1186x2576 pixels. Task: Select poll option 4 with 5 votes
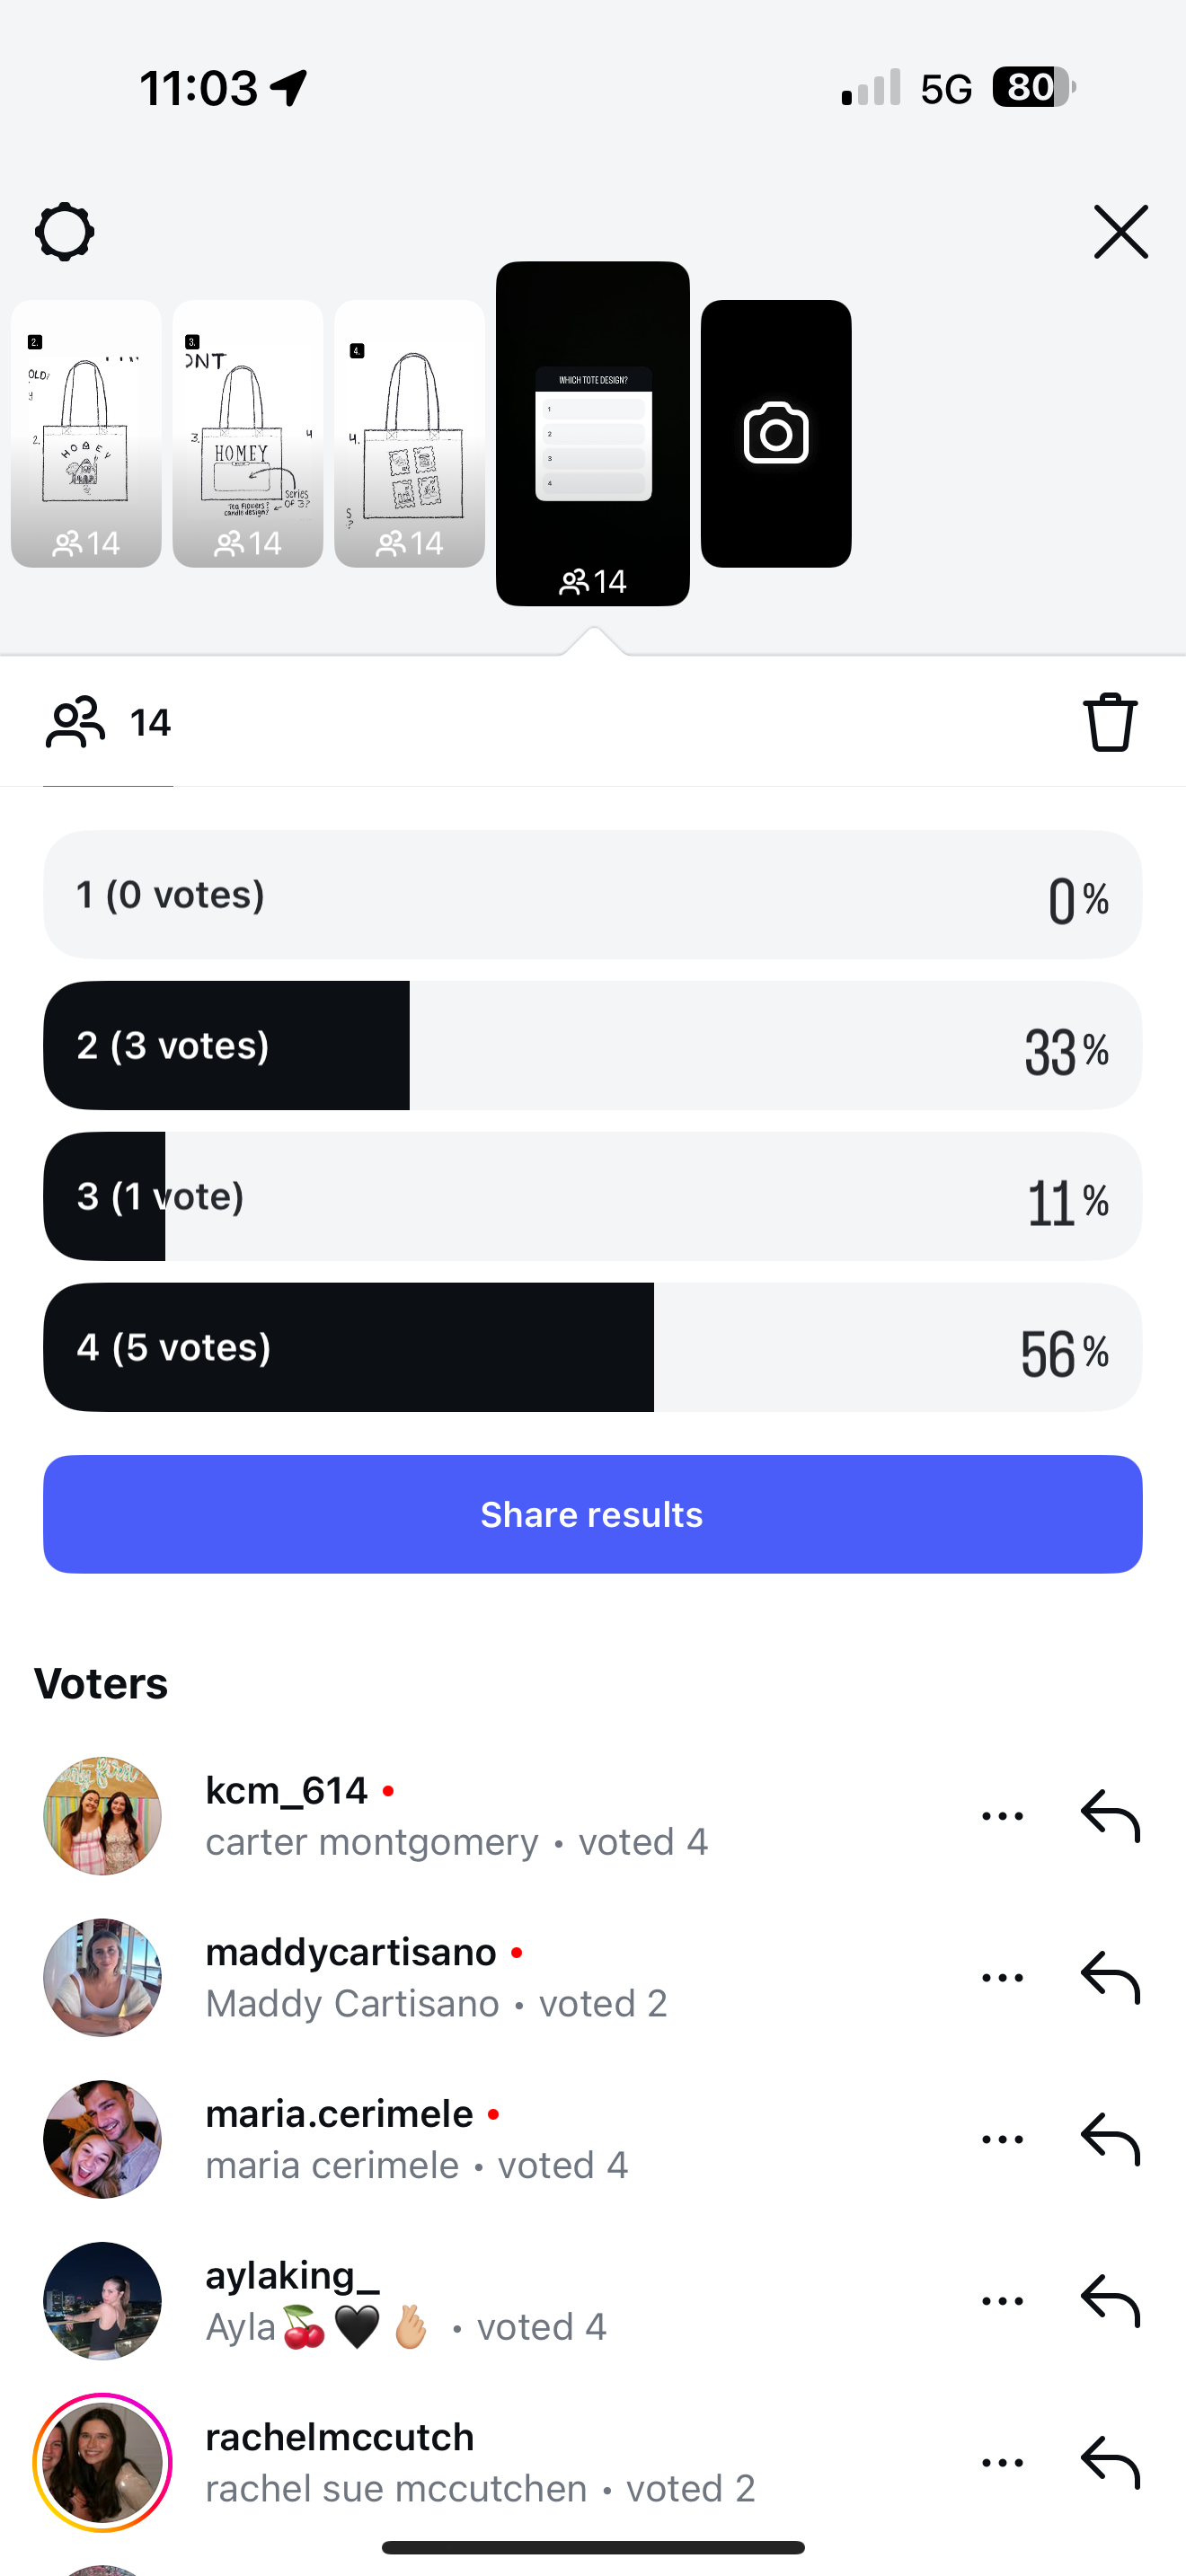pyautogui.click(x=592, y=1347)
